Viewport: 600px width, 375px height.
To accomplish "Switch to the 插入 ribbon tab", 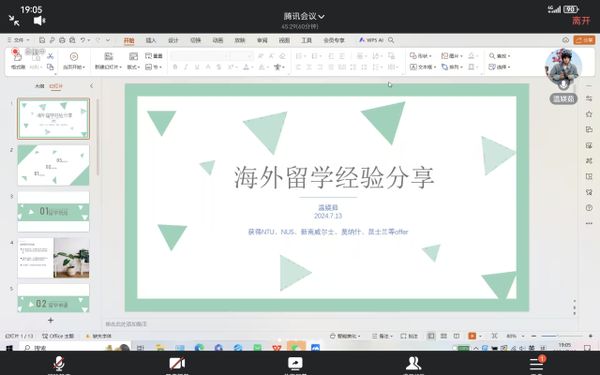I will pyautogui.click(x=151, y=40).
